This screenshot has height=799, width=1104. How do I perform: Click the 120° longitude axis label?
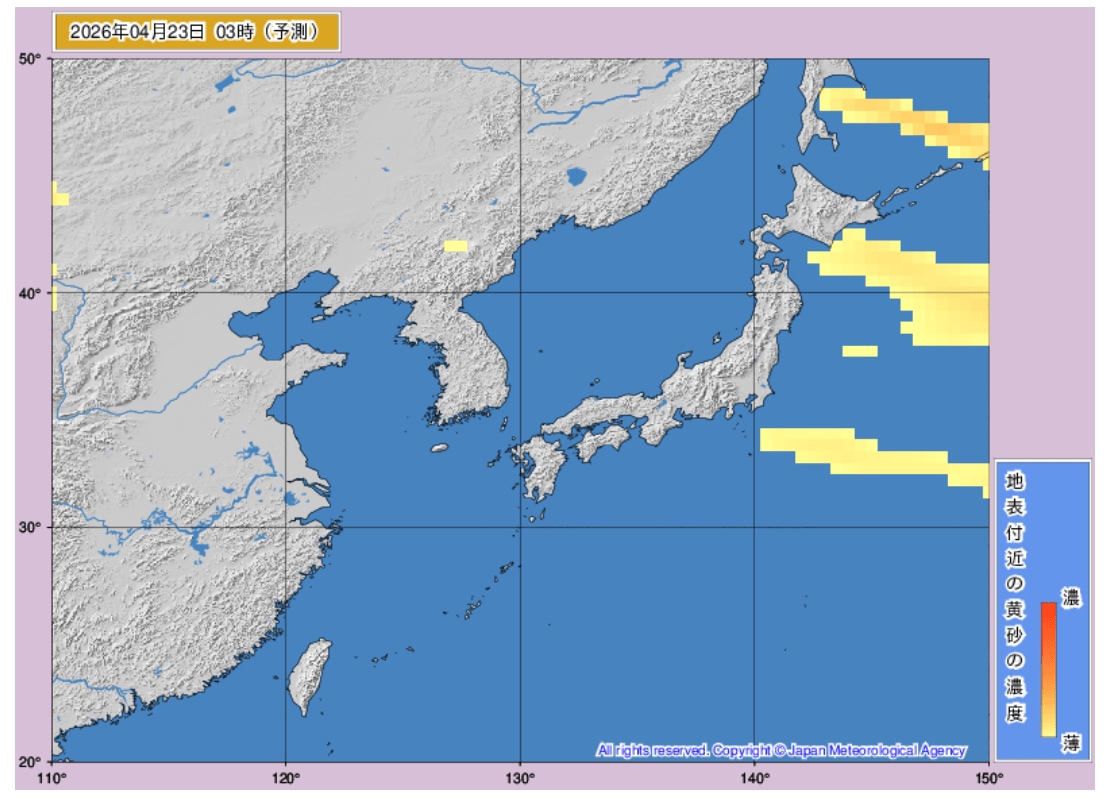pyautogui.click(x=286, y=777)
